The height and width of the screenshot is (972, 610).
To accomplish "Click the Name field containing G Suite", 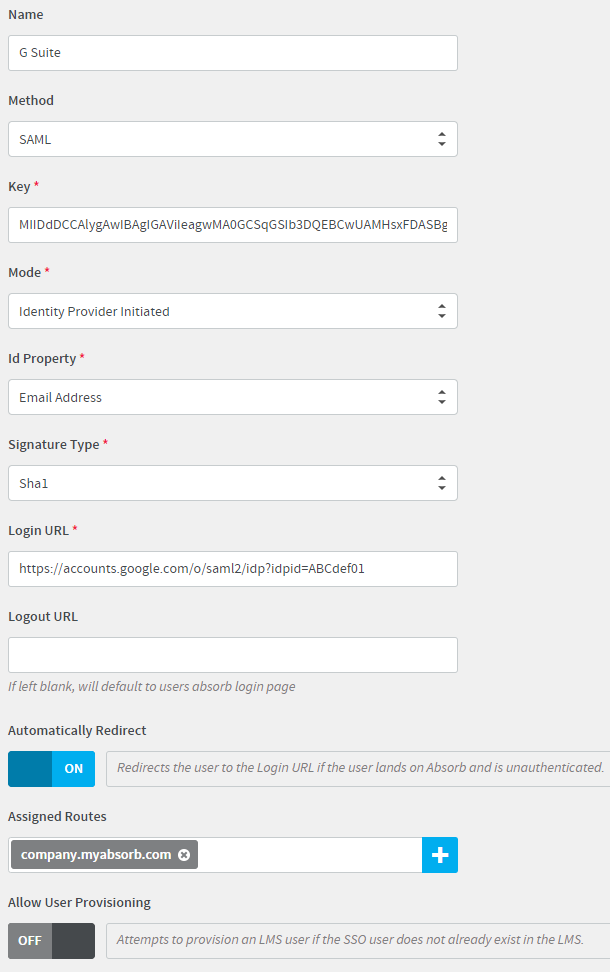I will 233,53.
